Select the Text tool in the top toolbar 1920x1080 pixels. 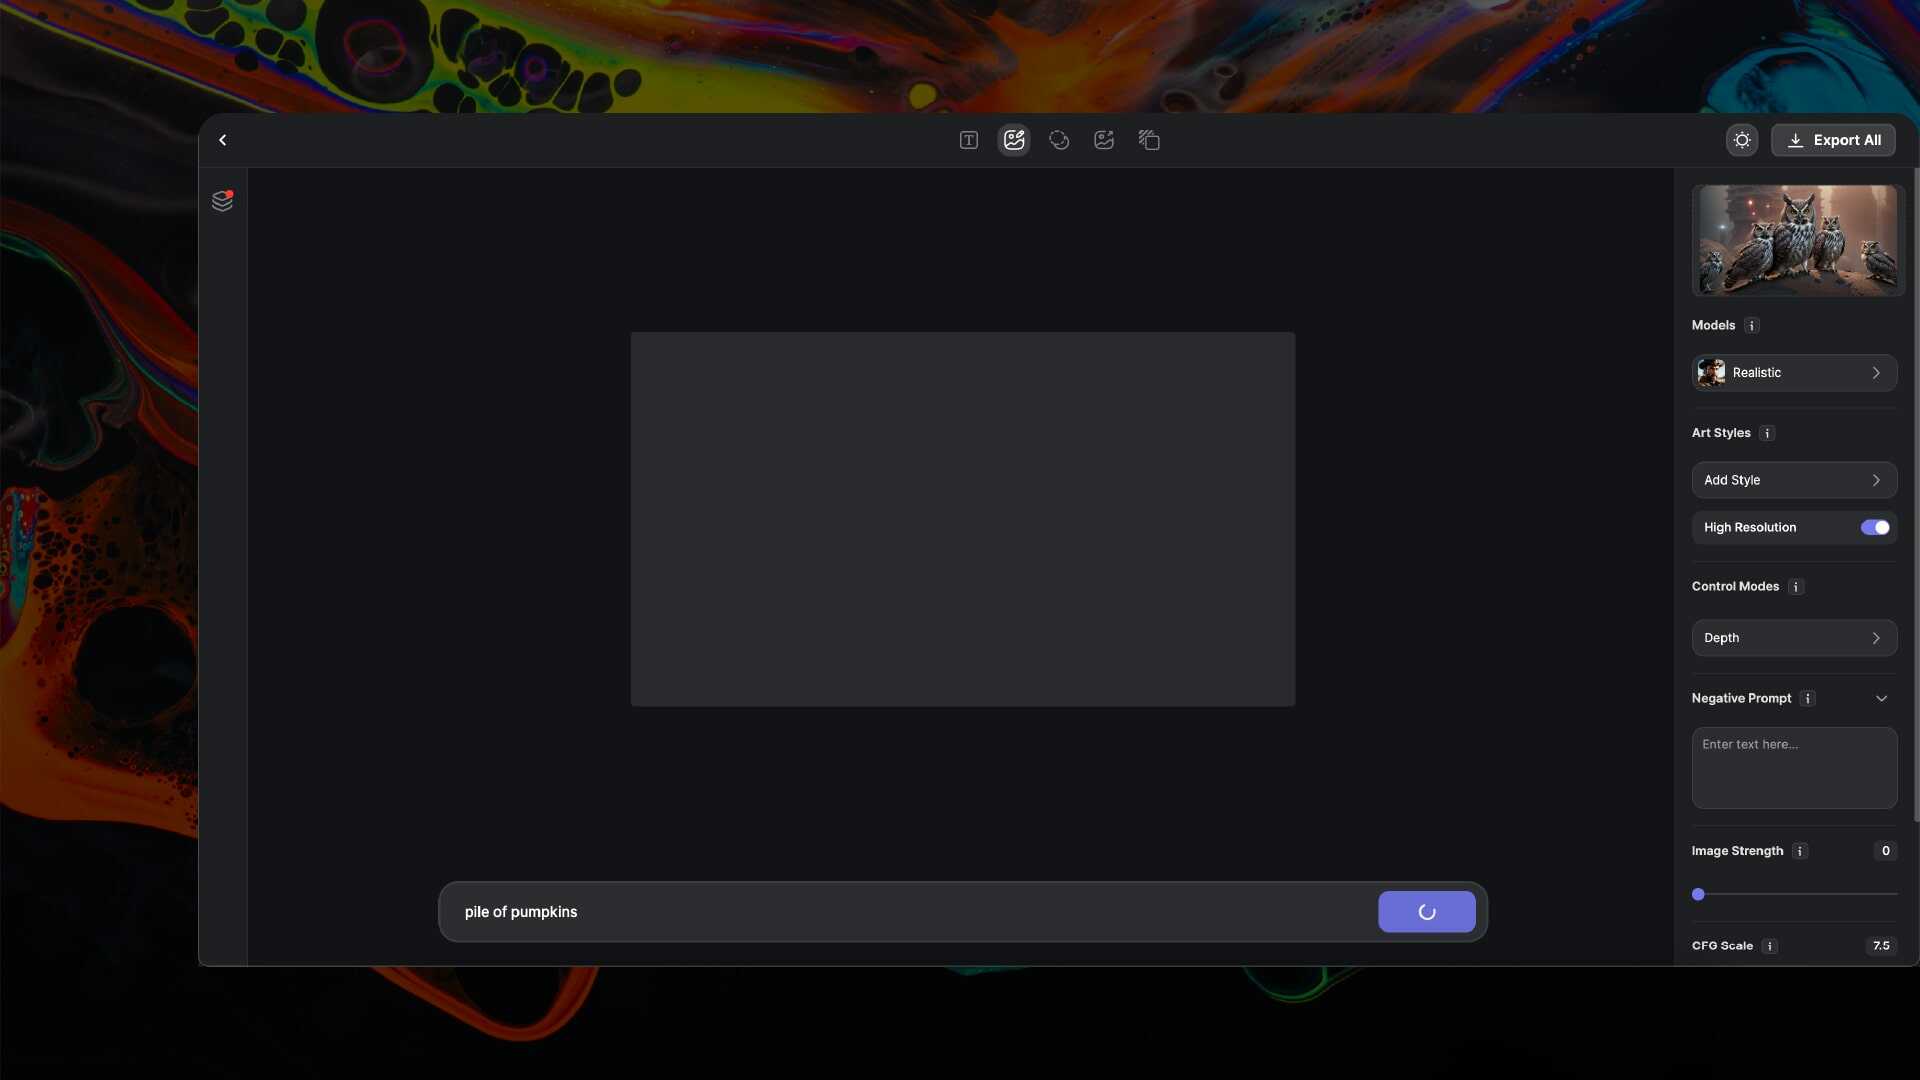coord(968,140)
